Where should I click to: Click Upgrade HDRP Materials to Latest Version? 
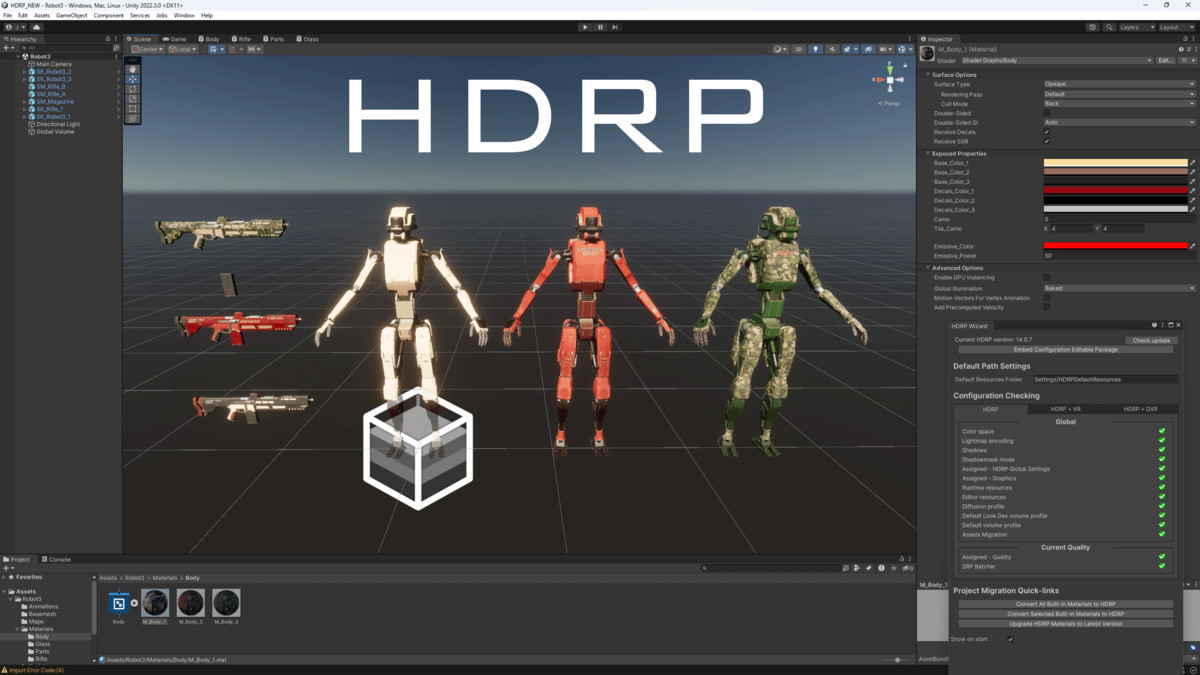click(1066, 623)
